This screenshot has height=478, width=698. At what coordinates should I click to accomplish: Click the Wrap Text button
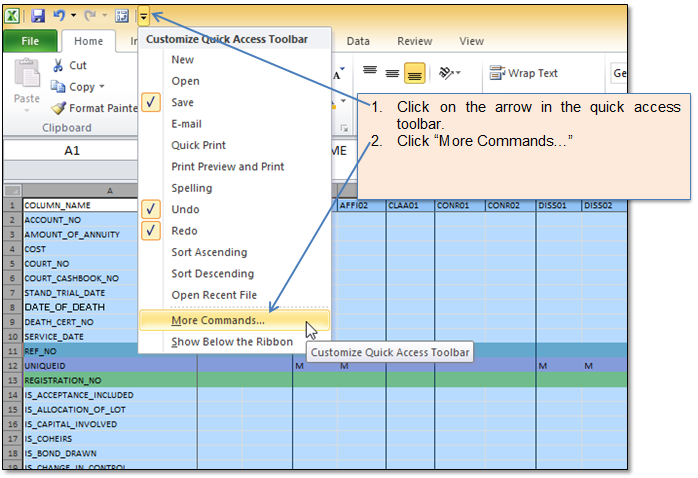(x=523, y=73)
